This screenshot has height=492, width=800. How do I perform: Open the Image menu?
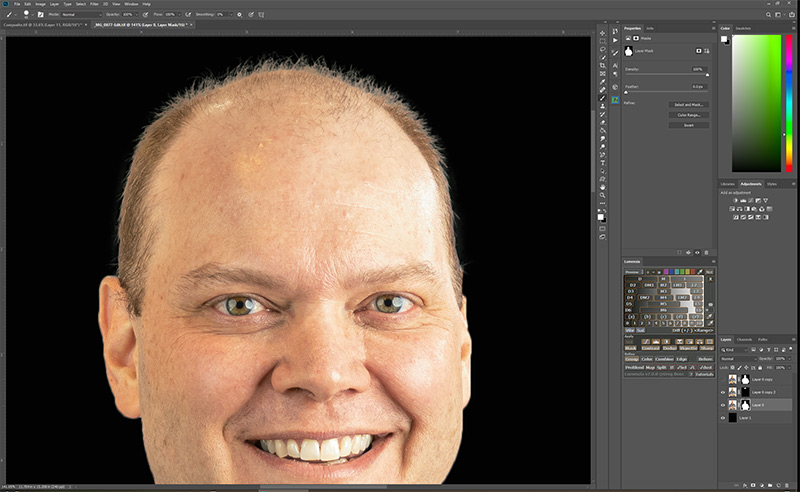pyautogui.click(x=40, y=4)
